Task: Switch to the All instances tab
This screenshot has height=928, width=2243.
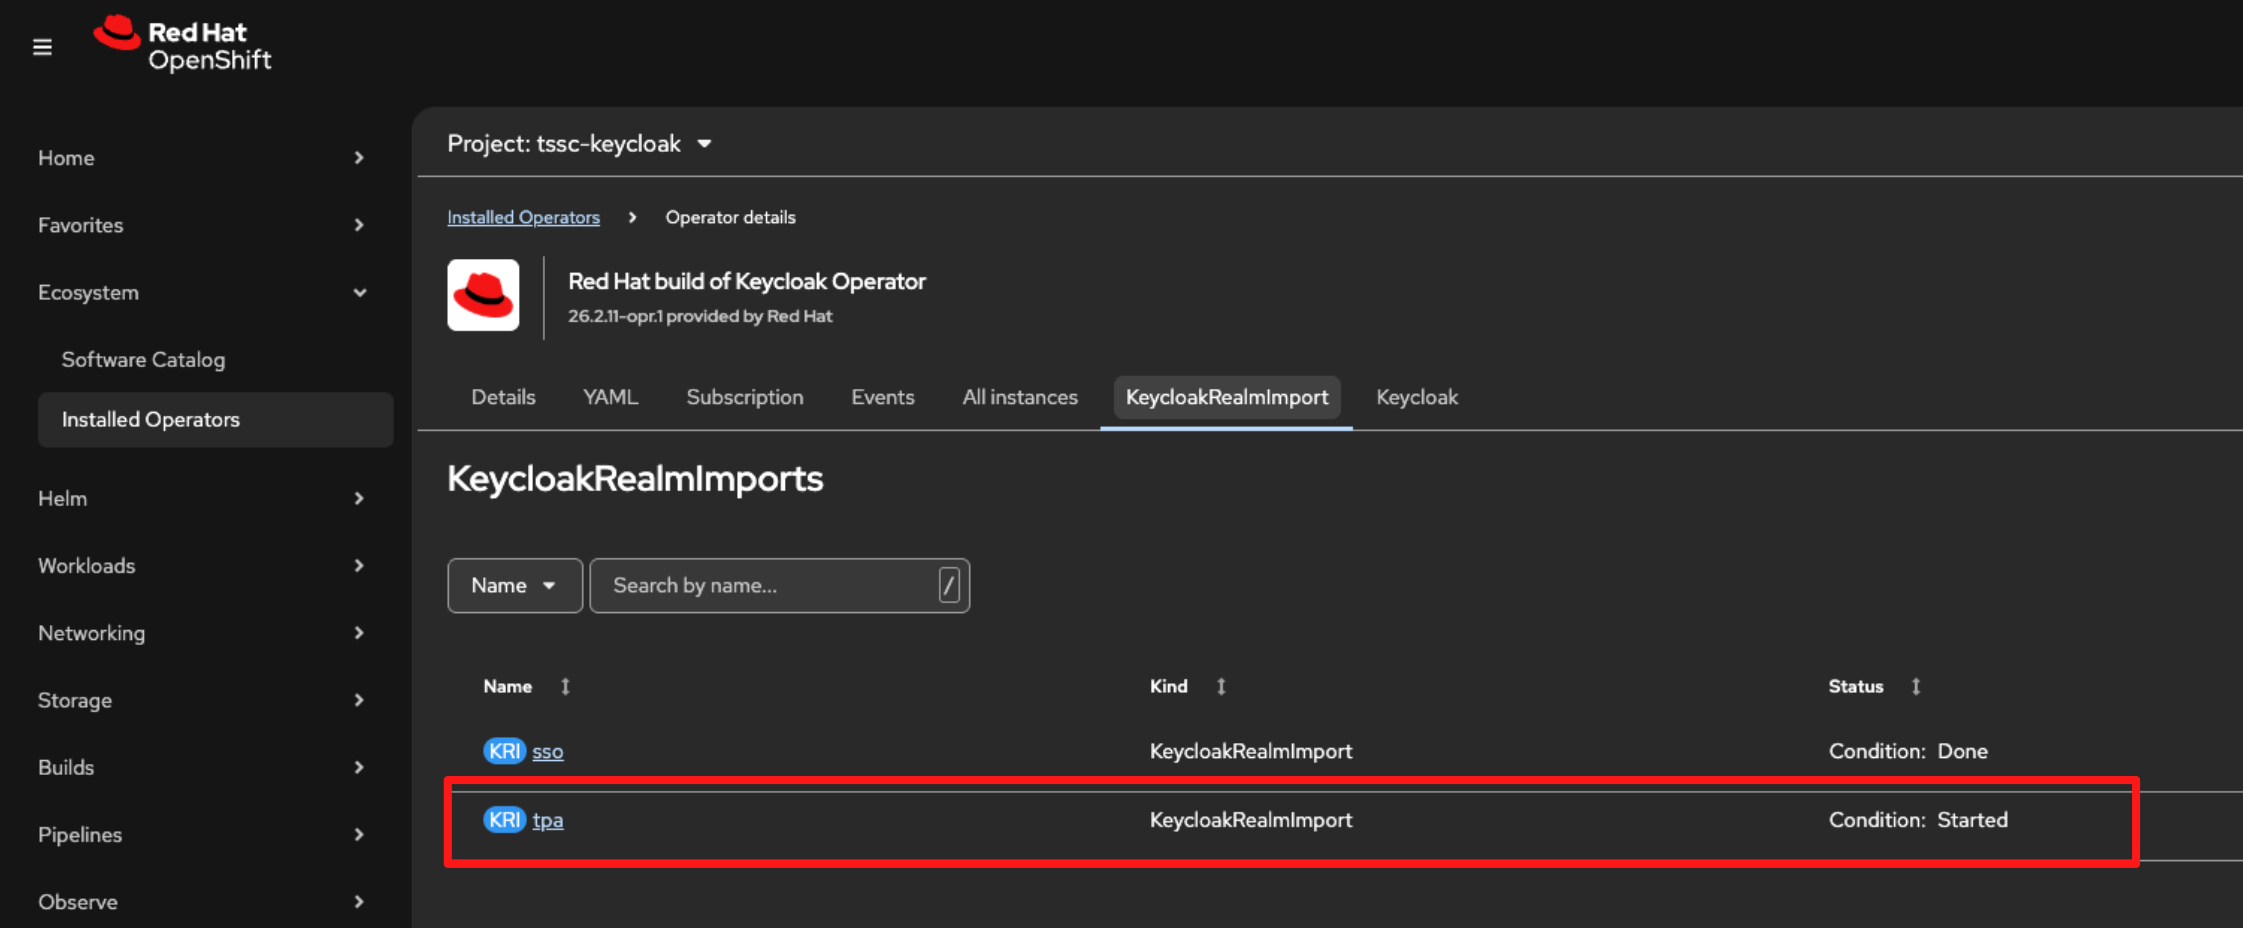Action: pyautogui.click(x=1019, y=397)
